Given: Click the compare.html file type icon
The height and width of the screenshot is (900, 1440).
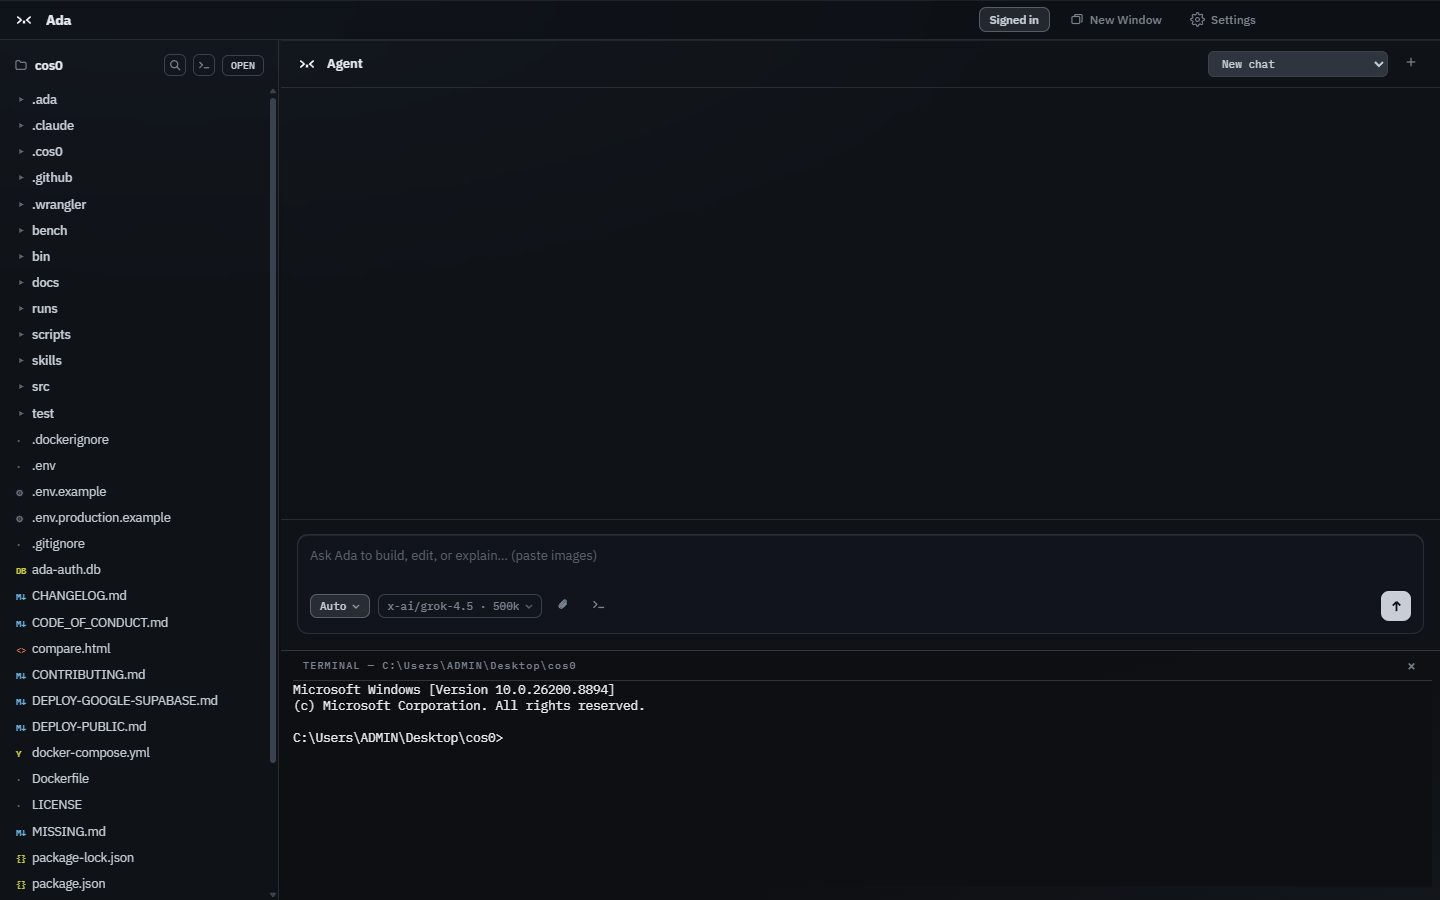Looking at the screenshot, I should (21, 649).
